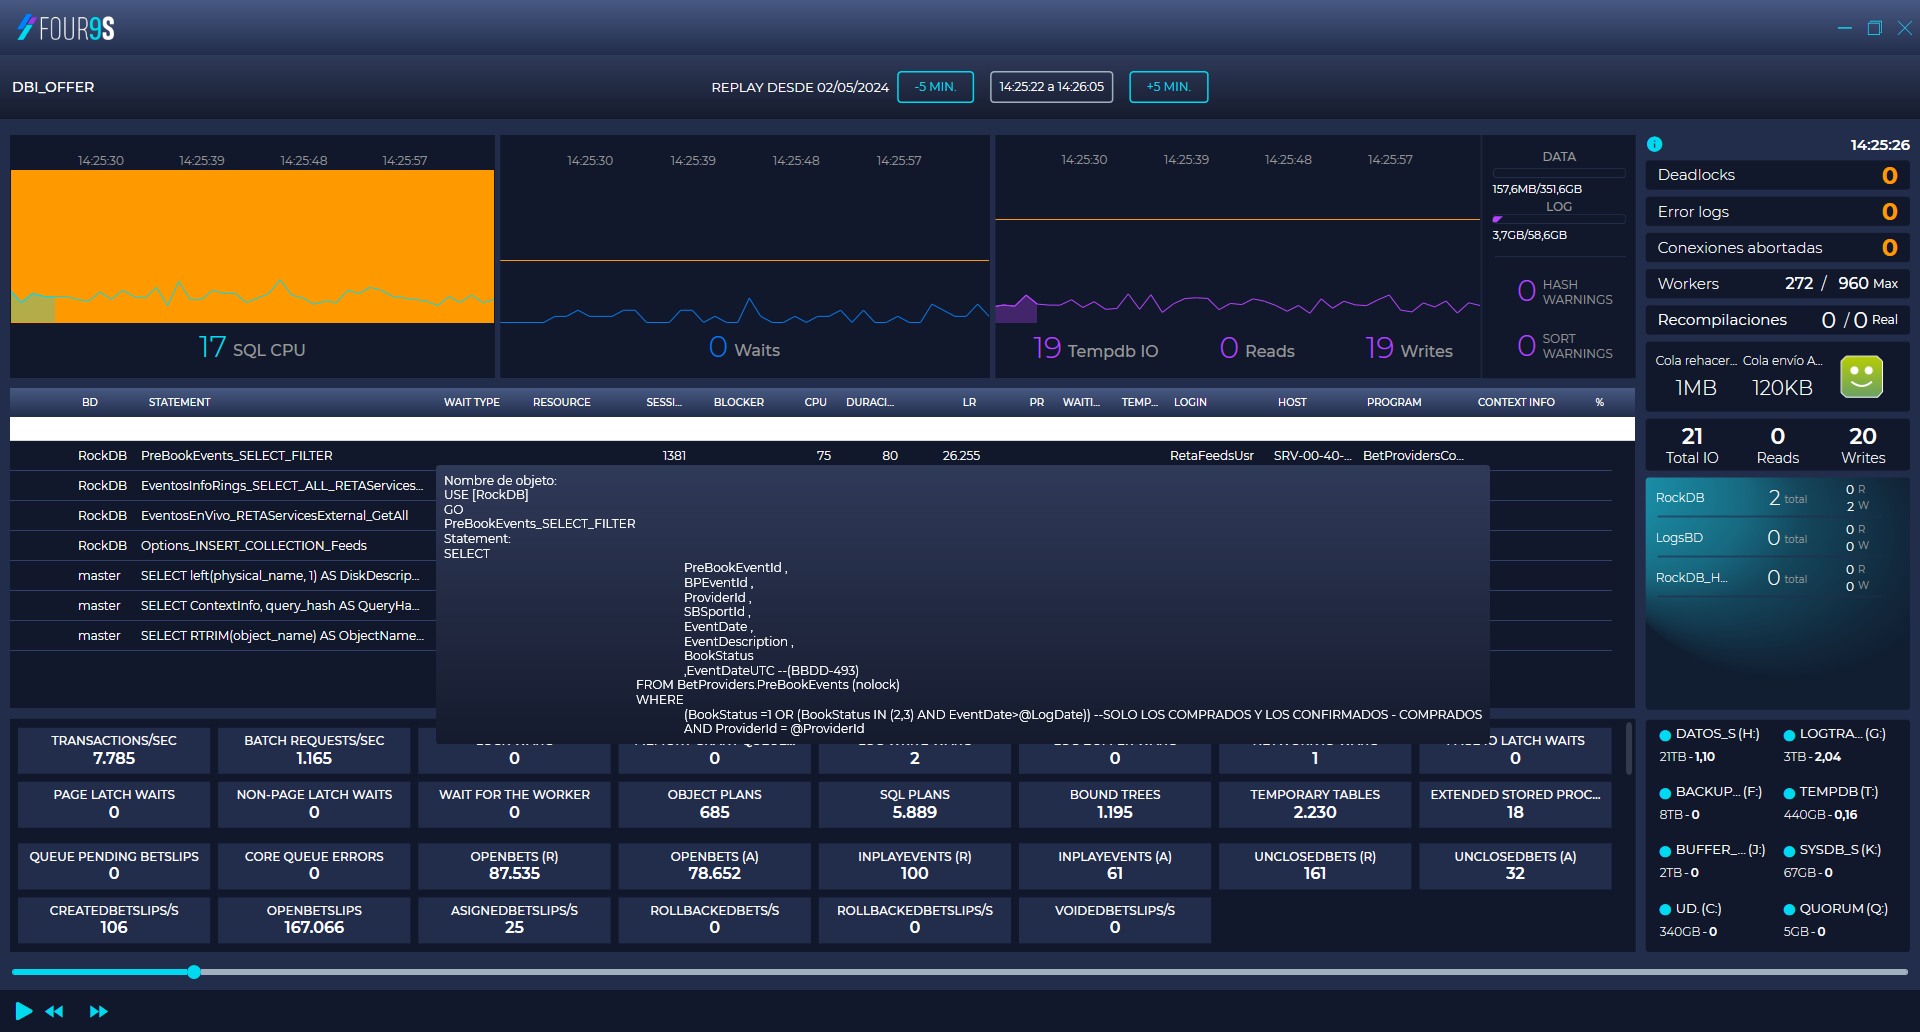
Task: Click the +5 MIN. replay button
Action: coord(1168,87)
